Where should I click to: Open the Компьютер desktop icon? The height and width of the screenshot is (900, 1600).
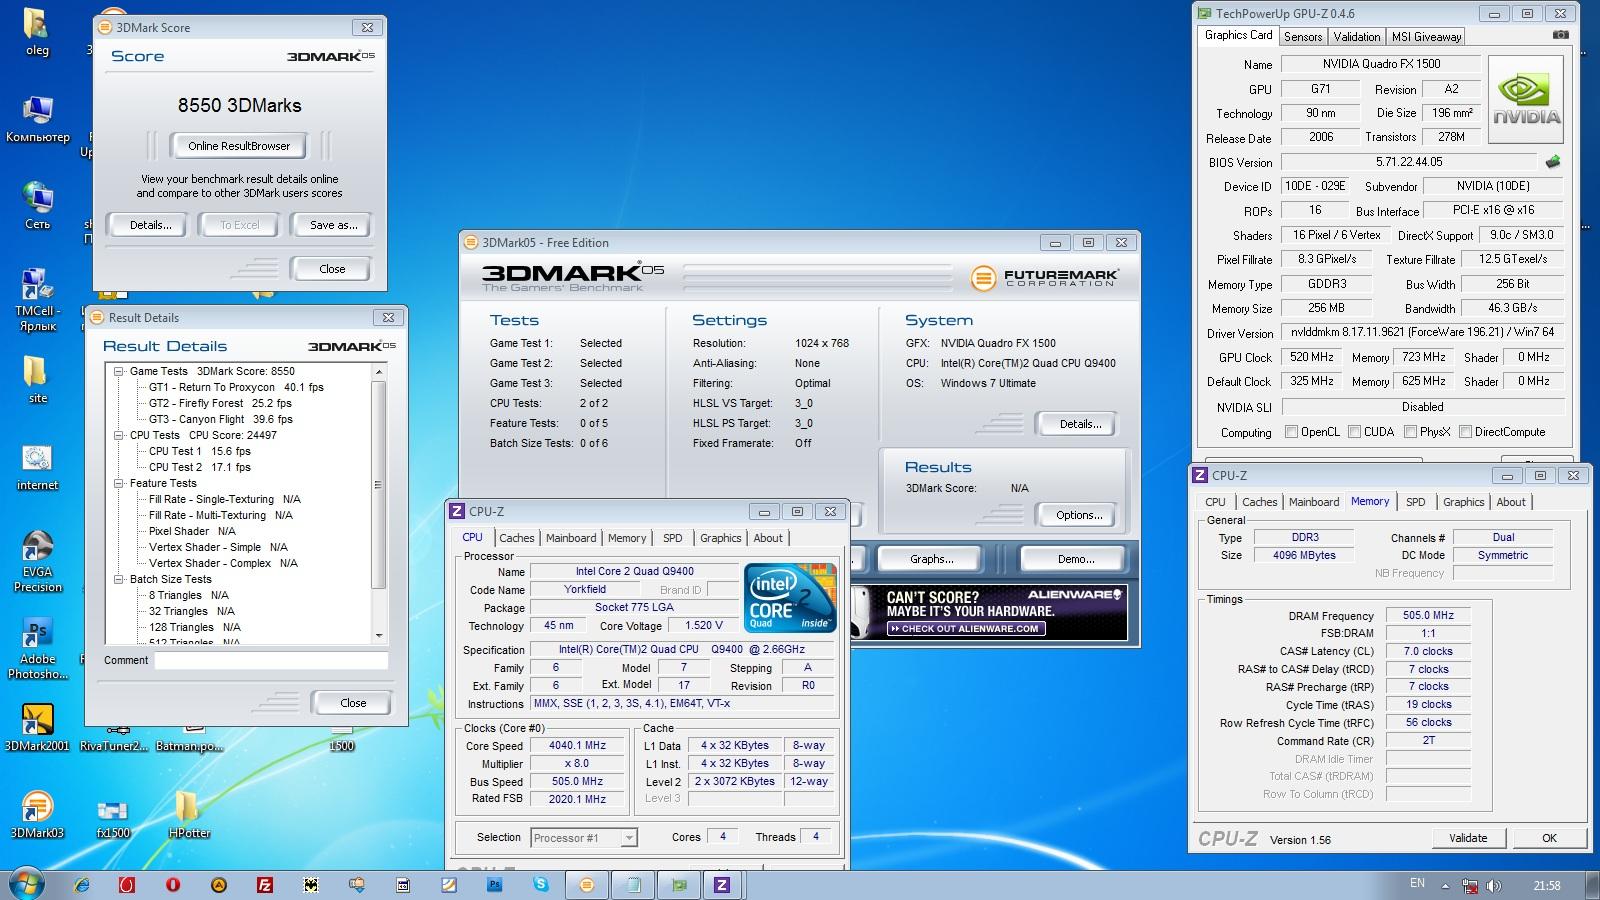tap(37, 119)
